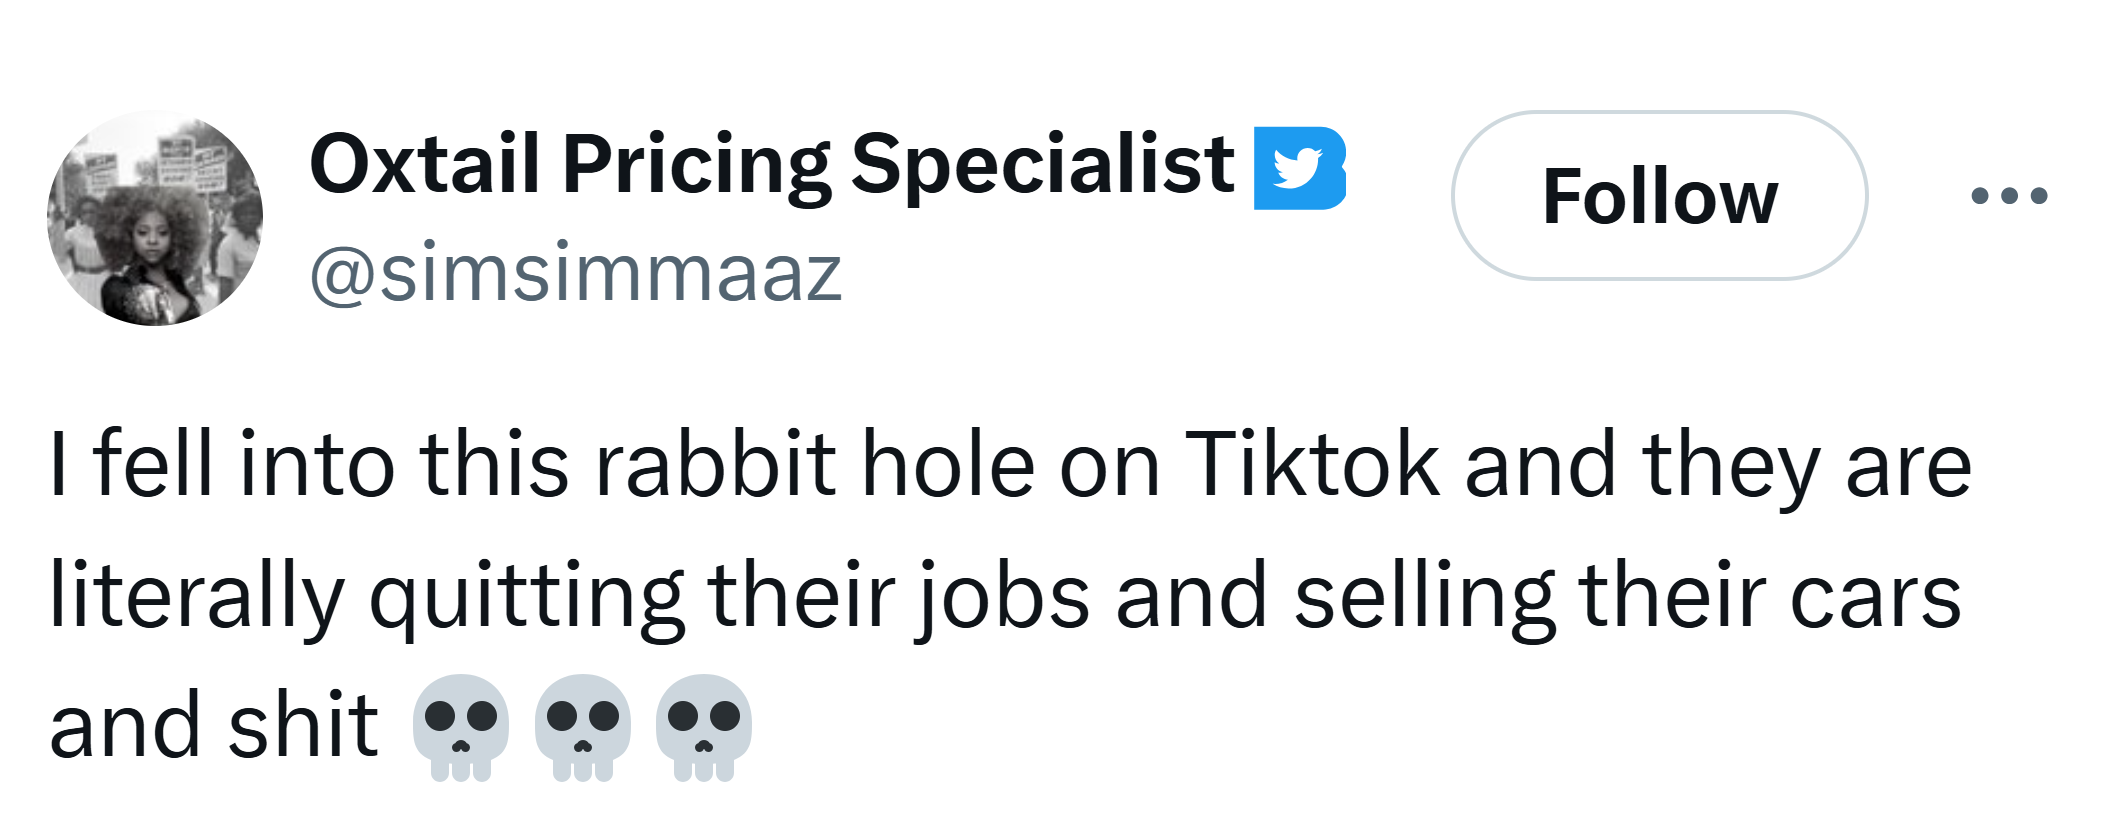
Task: Click the Follow button
Action: point(1658,196)
